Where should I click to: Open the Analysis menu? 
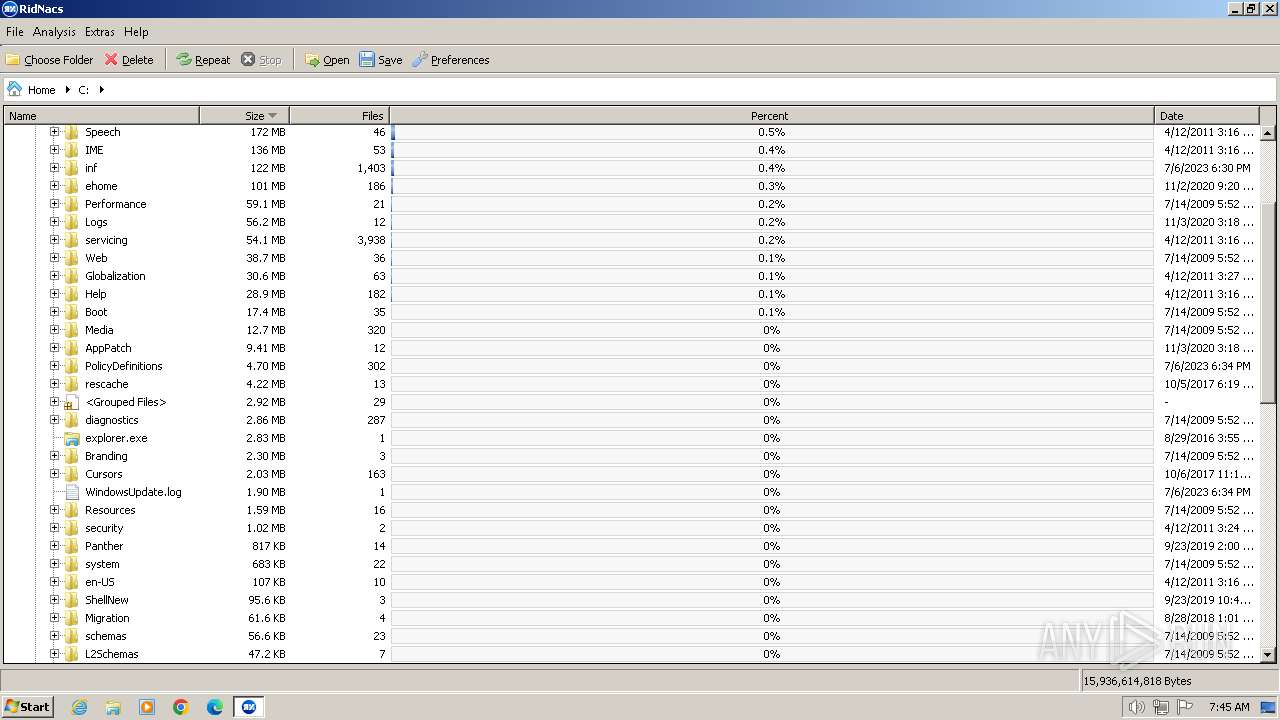click(x=54, y=32)
